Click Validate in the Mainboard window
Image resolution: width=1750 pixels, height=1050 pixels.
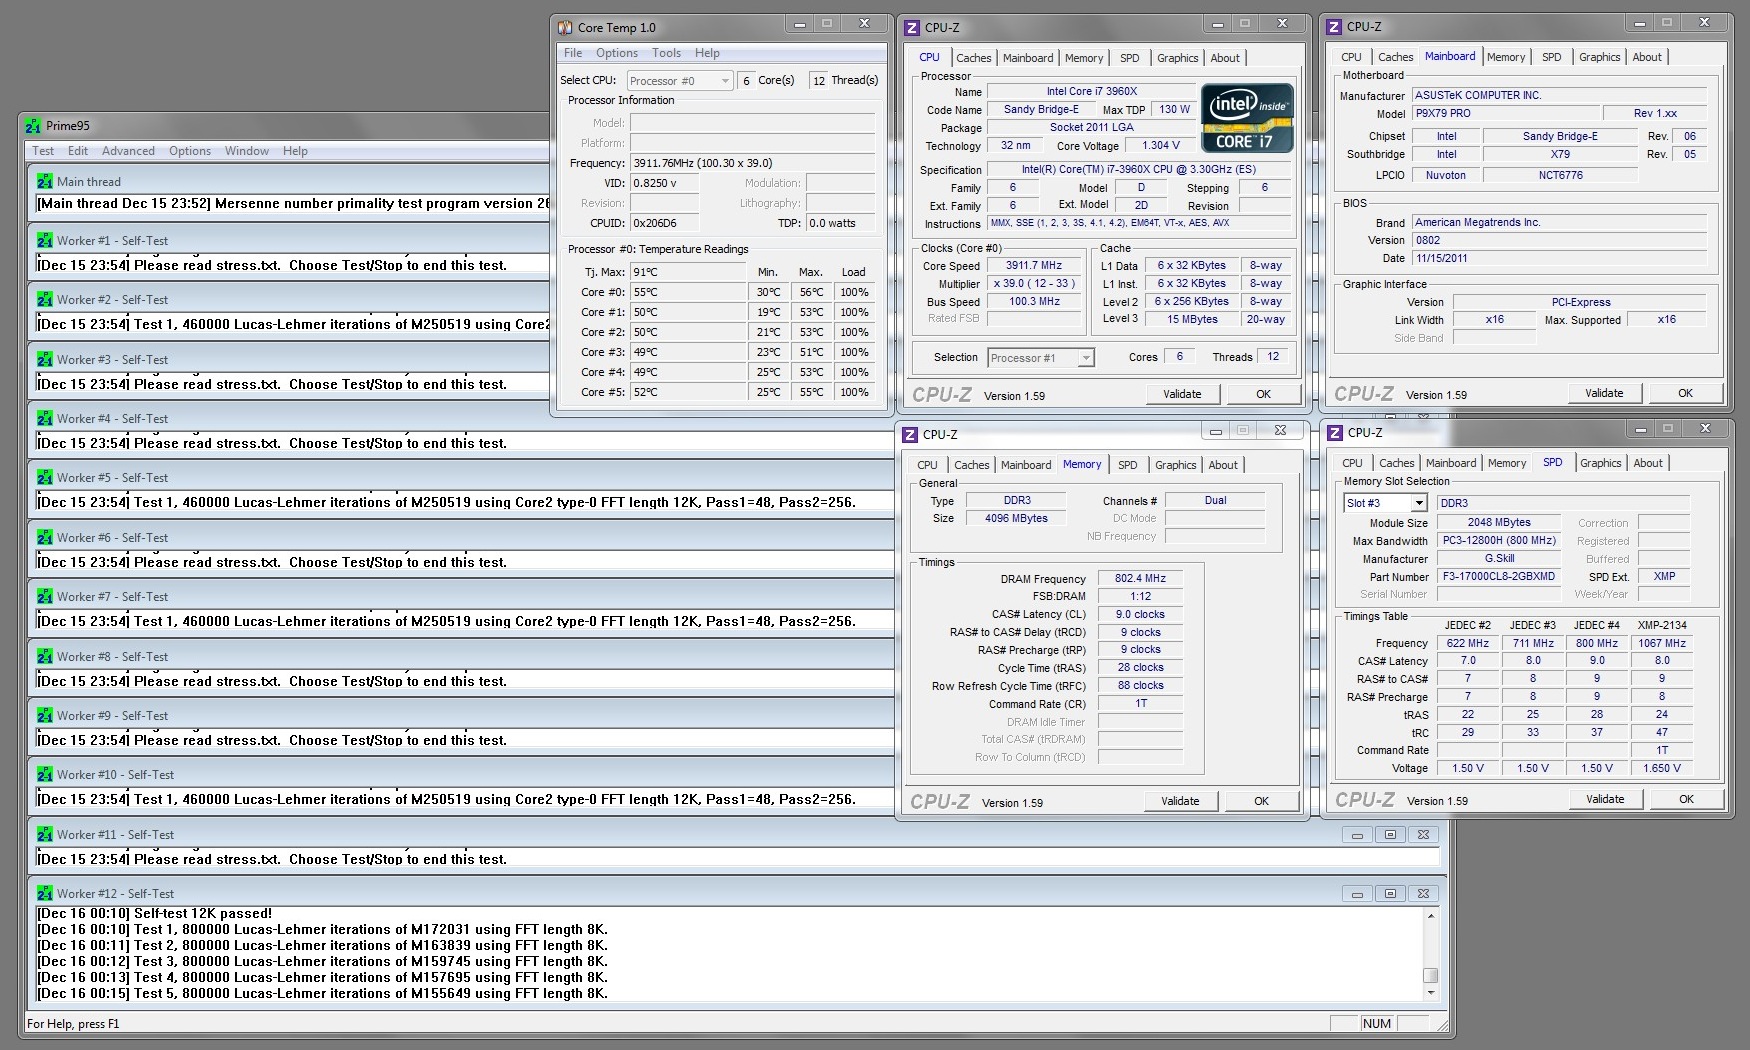[1604, 393]
